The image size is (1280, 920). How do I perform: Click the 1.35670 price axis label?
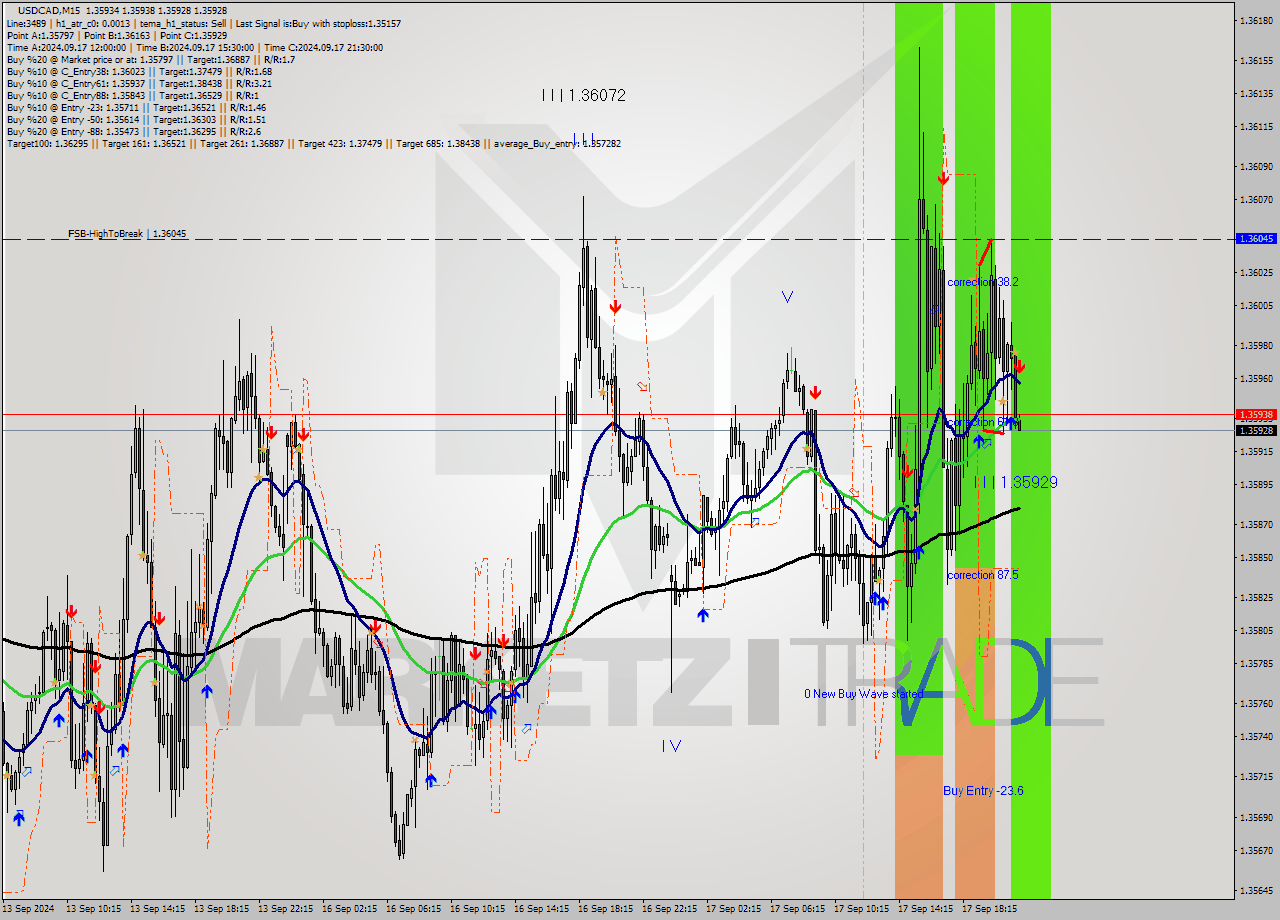[1256, 850]
